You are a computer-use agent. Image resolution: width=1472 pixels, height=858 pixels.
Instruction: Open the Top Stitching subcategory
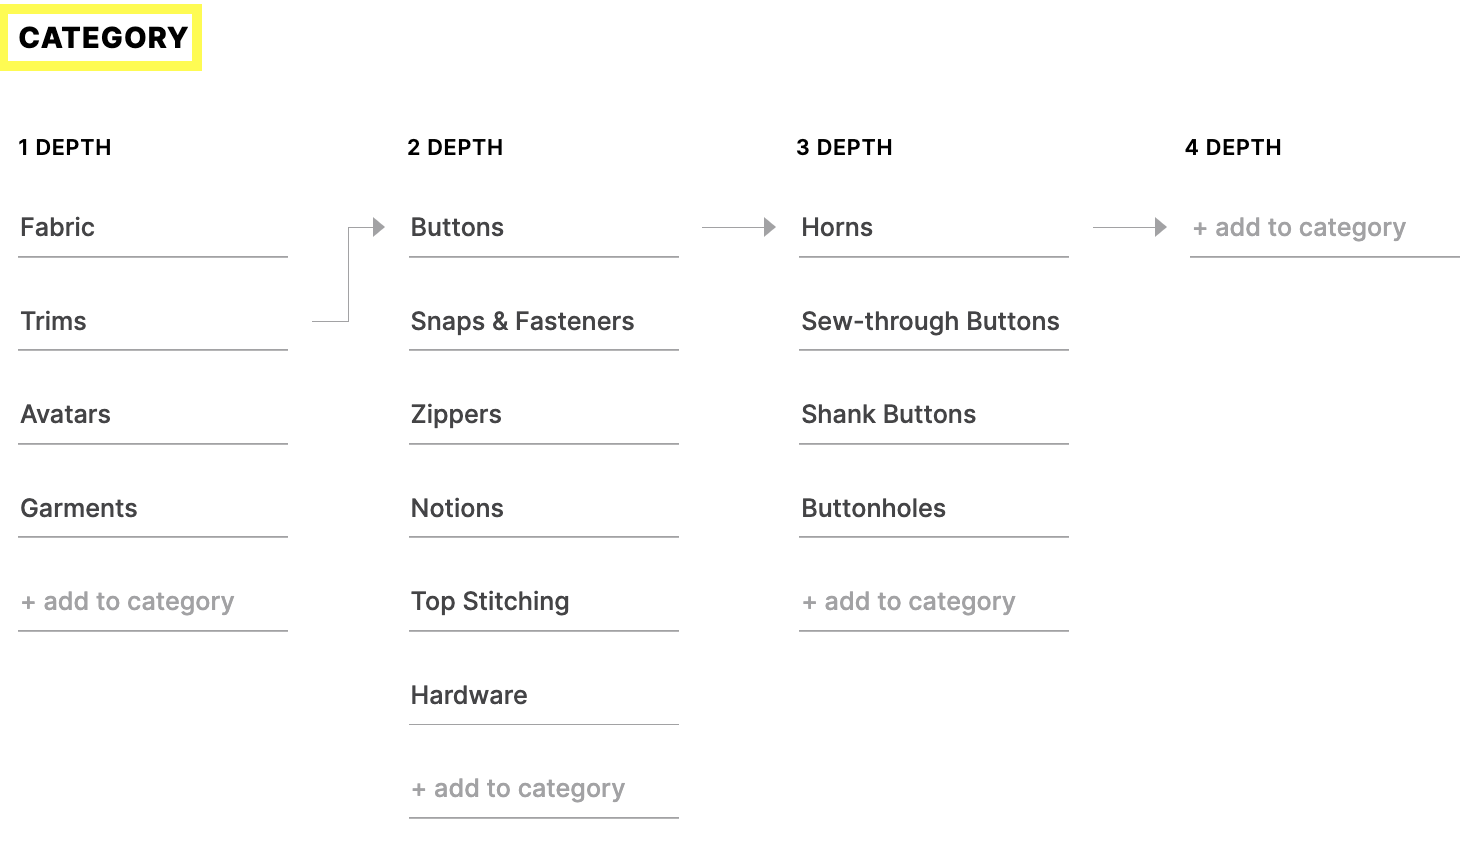[x=544, y=602]
